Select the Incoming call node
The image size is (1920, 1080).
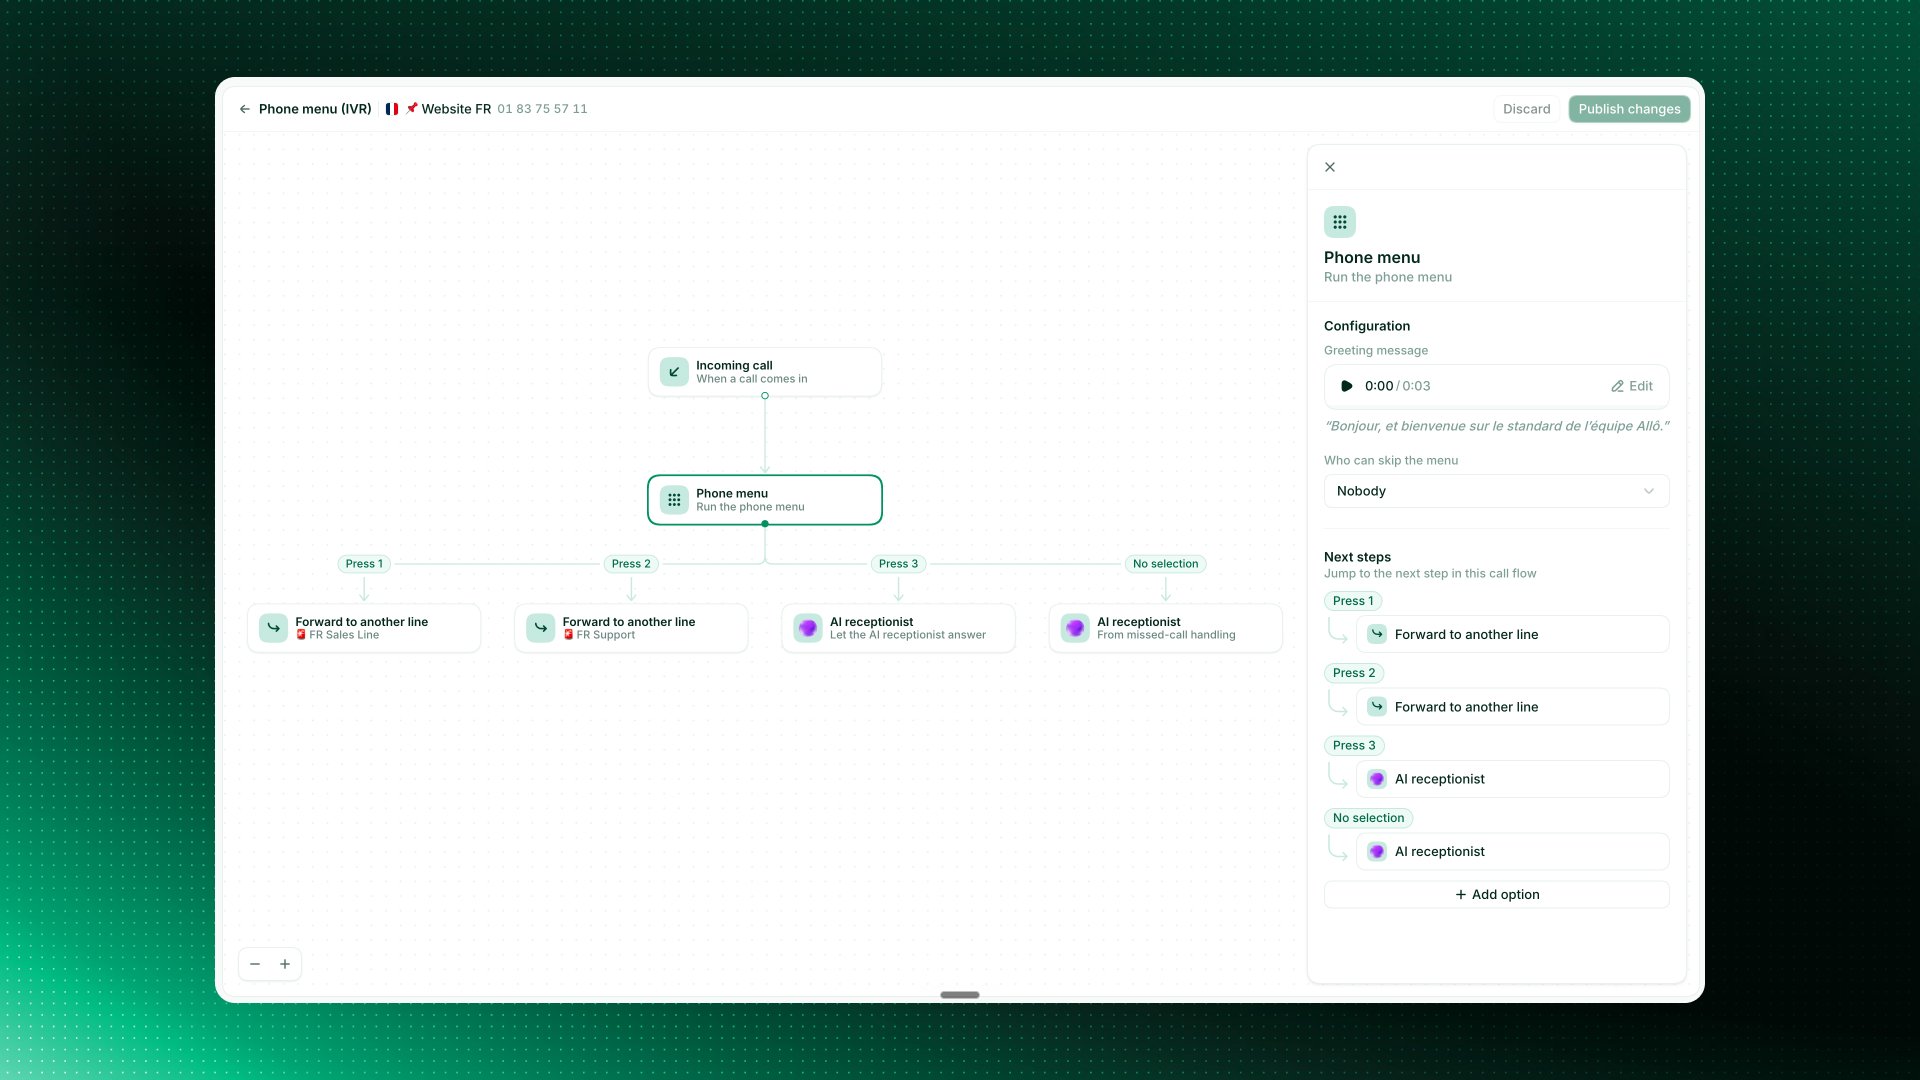765,372
